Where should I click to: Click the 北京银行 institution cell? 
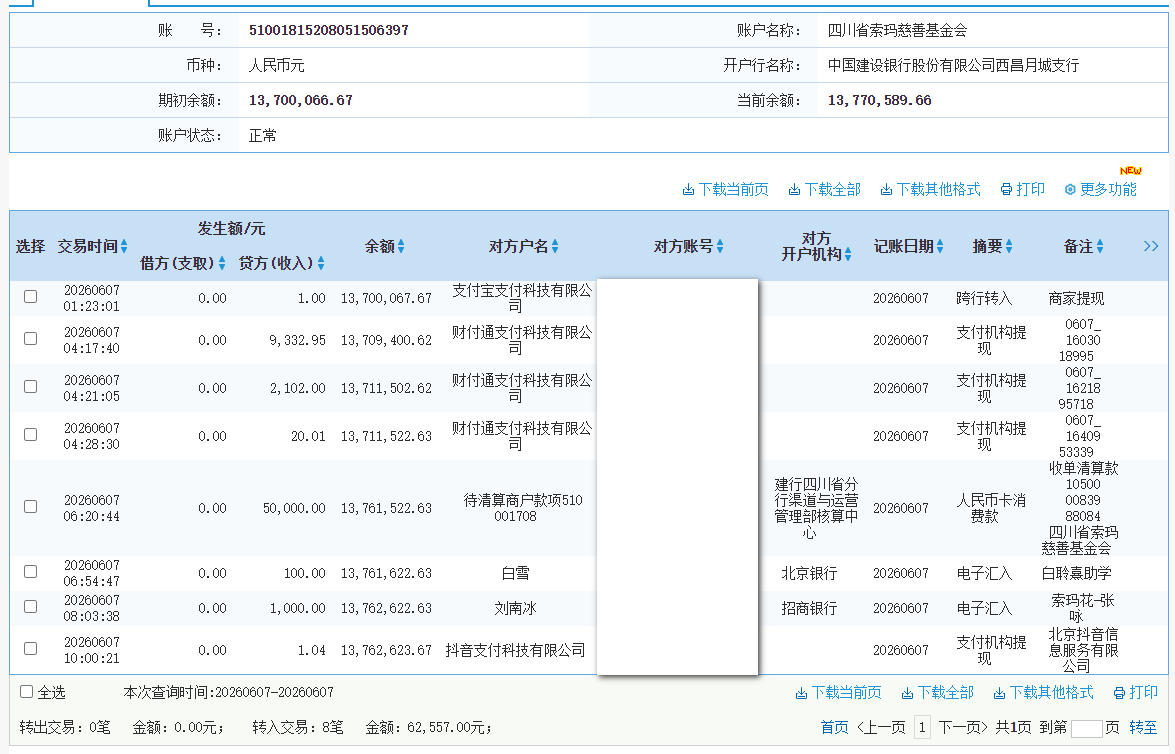[x=809, y=573]
